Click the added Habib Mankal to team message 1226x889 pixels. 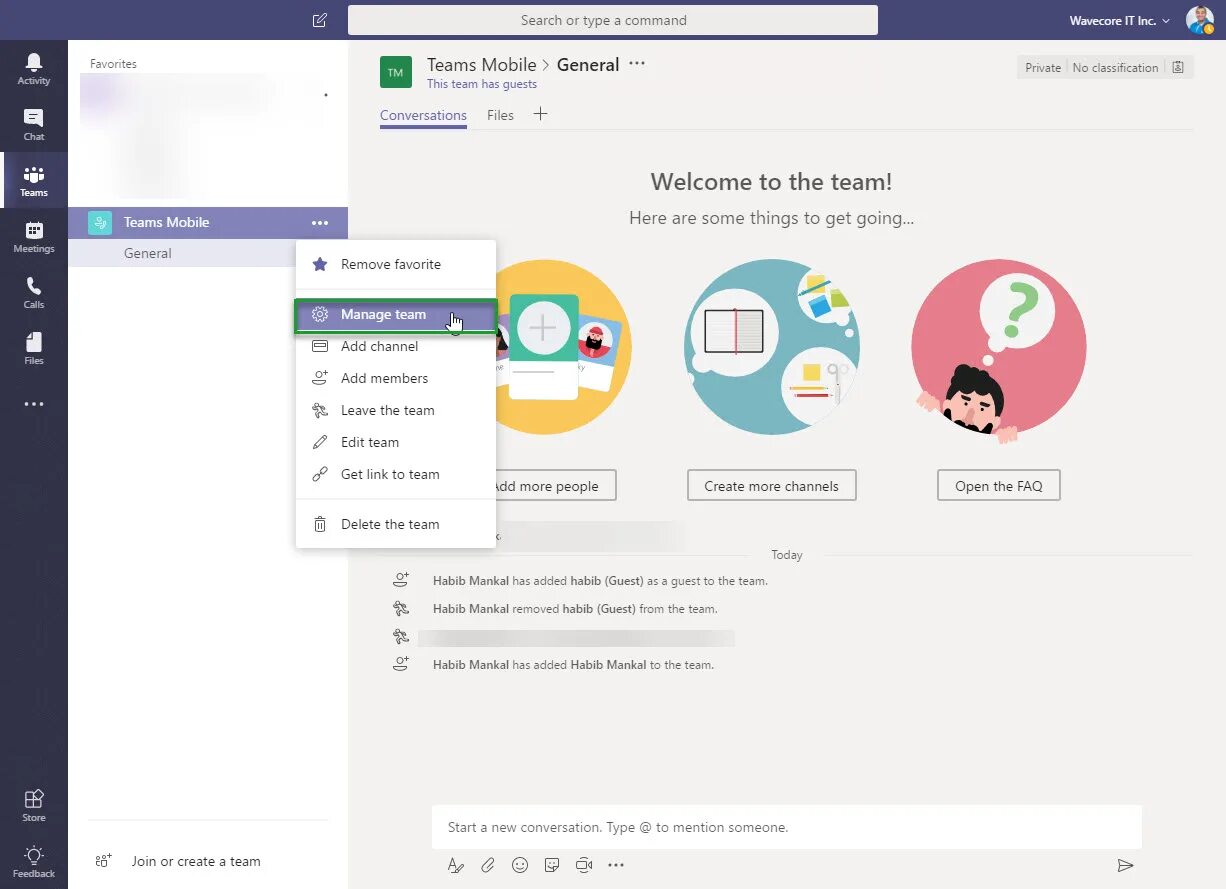[573, 664]
